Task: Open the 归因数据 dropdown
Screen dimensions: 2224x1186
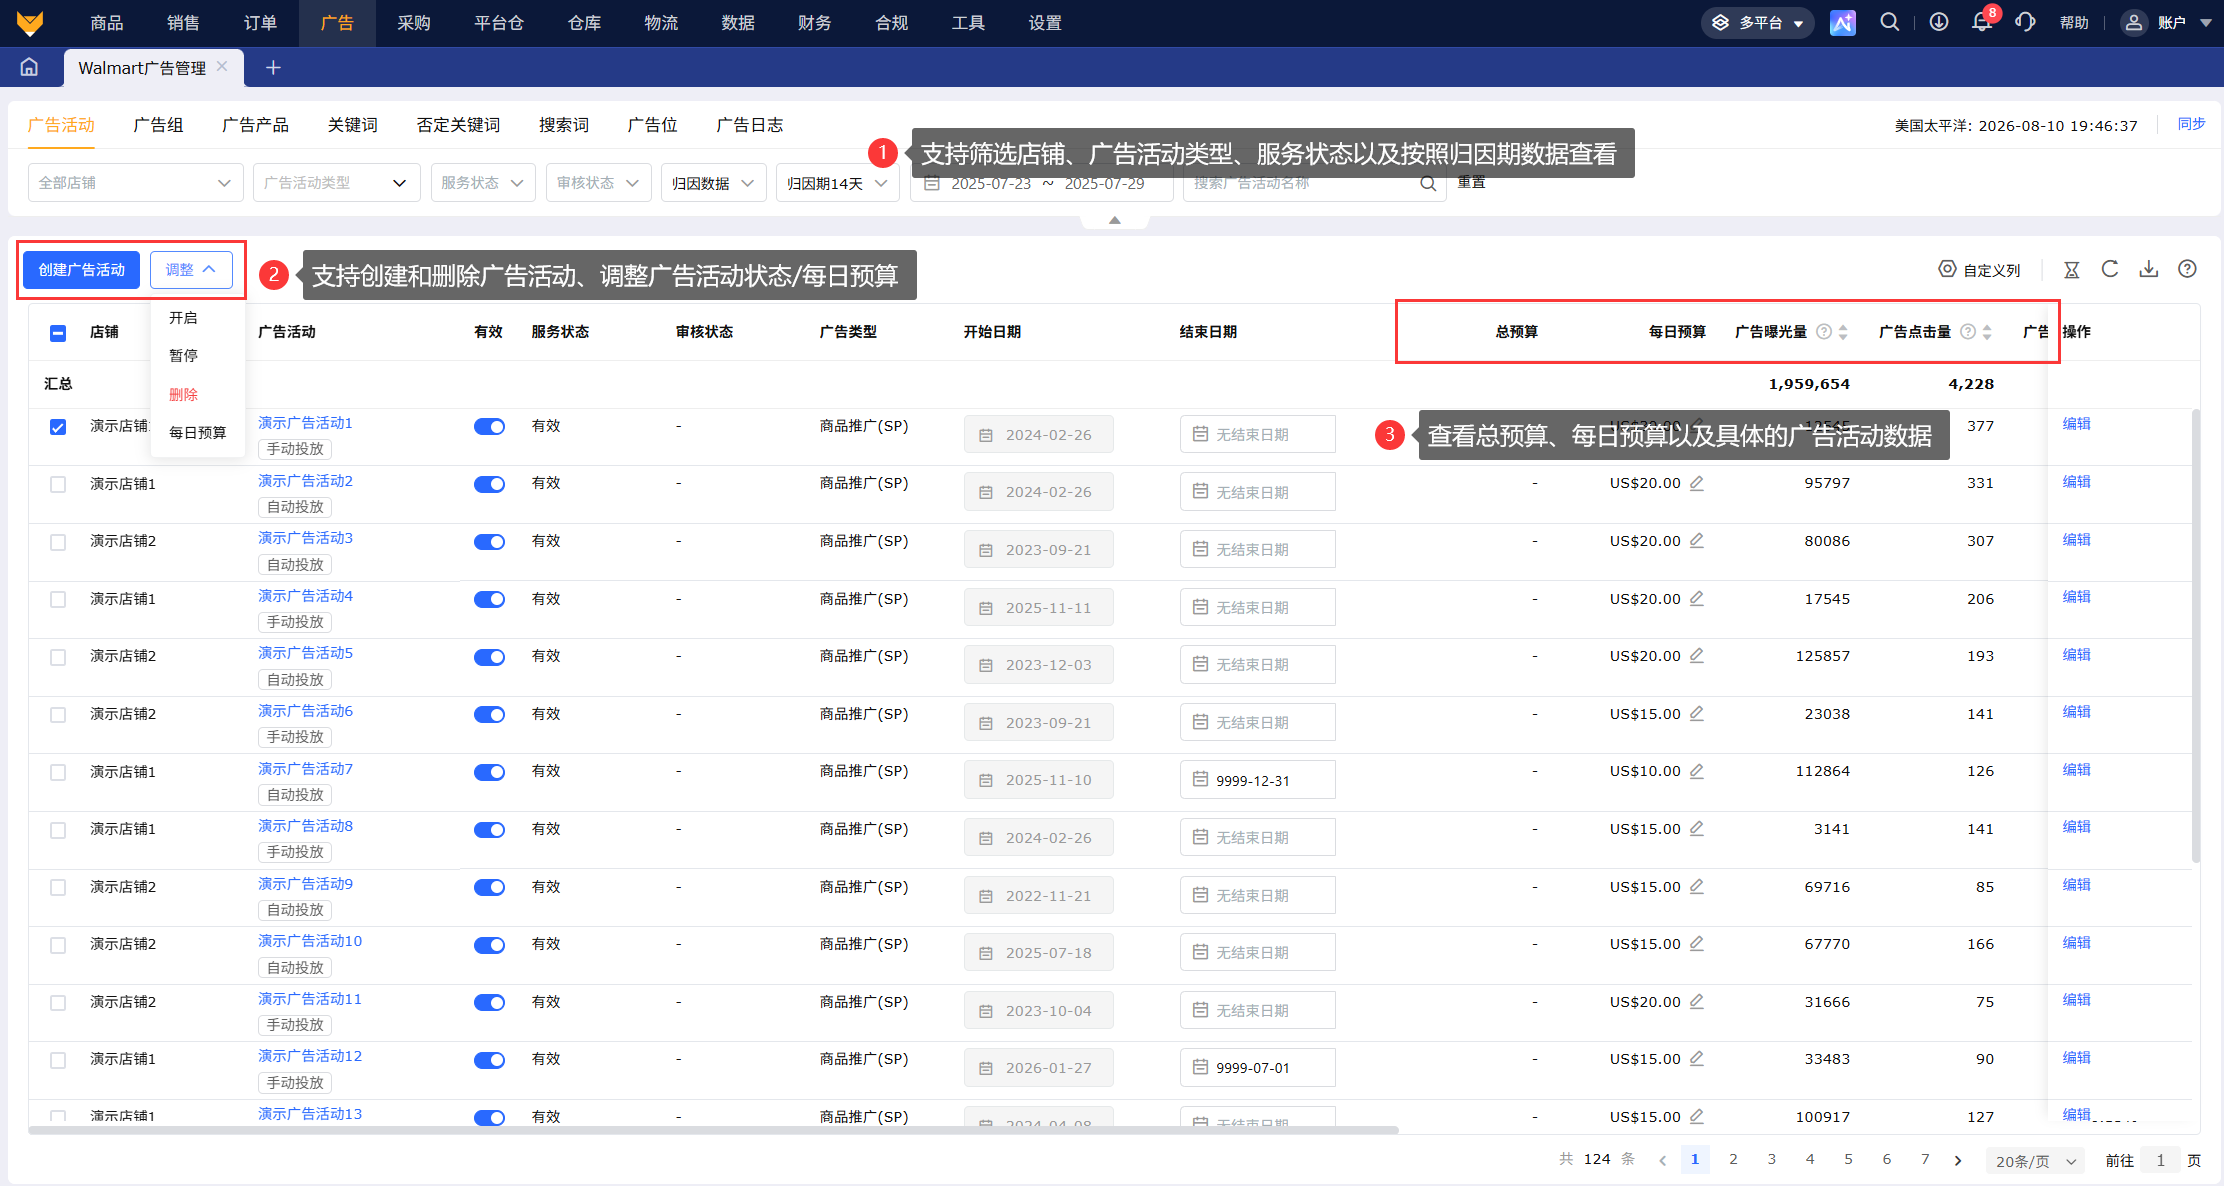Action: (x=713, y=183)
